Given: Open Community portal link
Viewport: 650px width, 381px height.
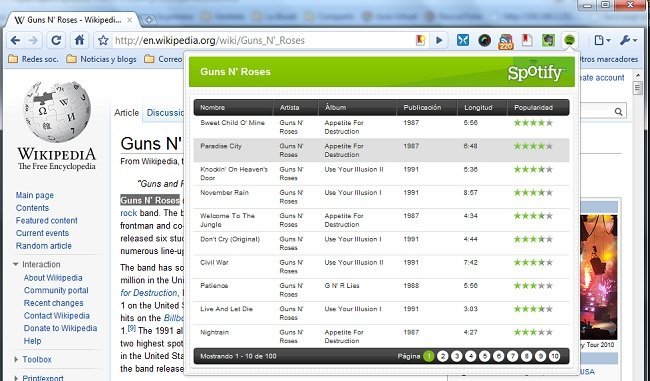Looking at the screenshot, I should click(x=56, y=290).
